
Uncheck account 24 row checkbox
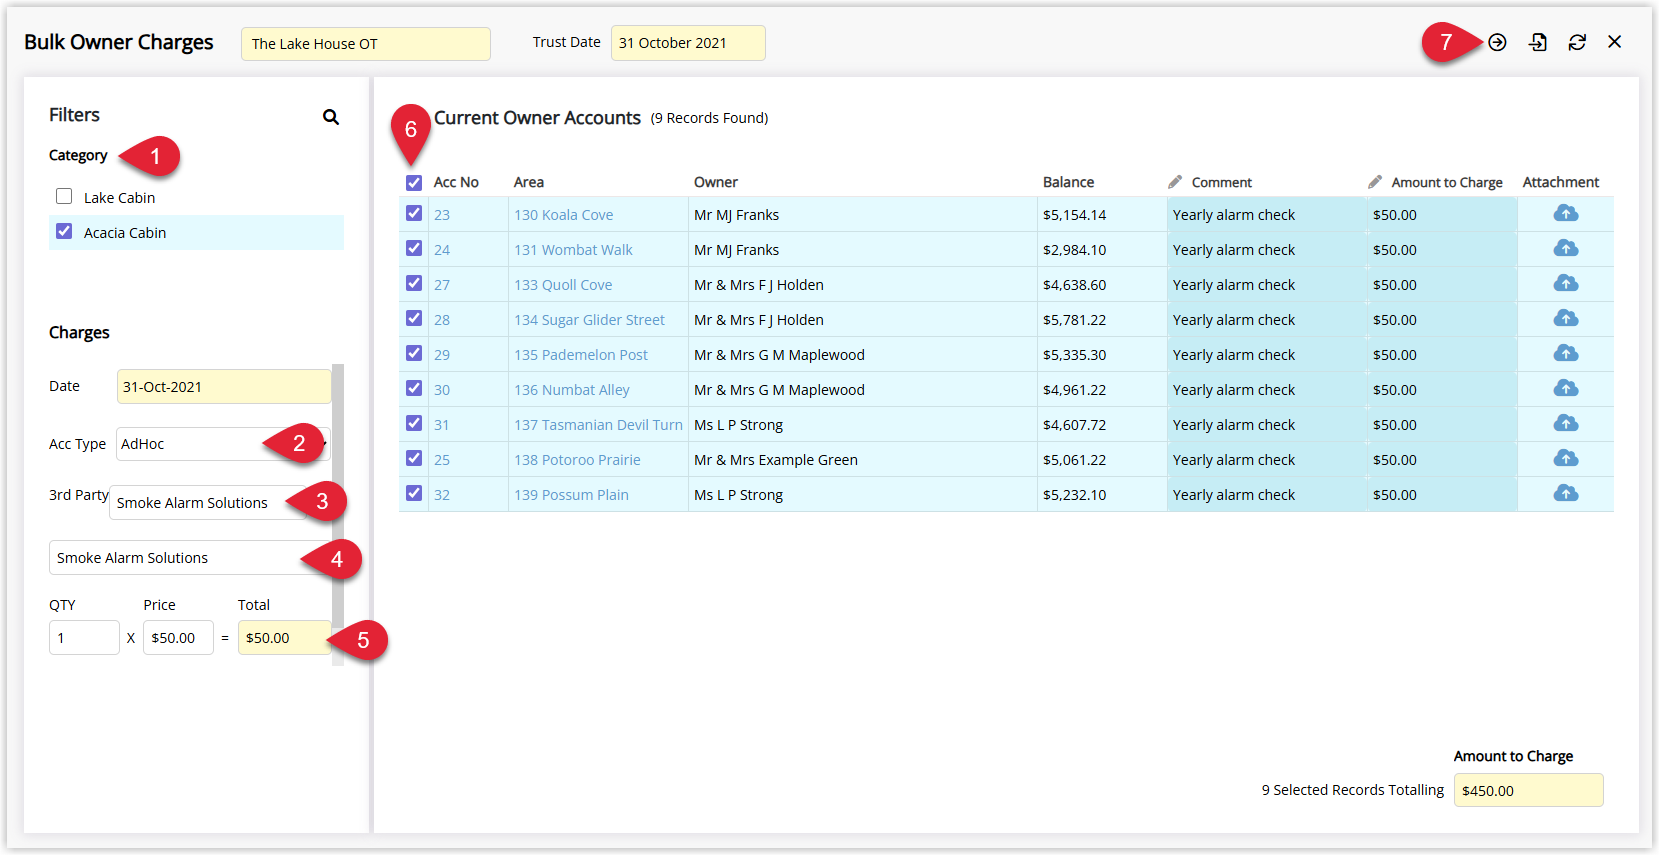414,248
